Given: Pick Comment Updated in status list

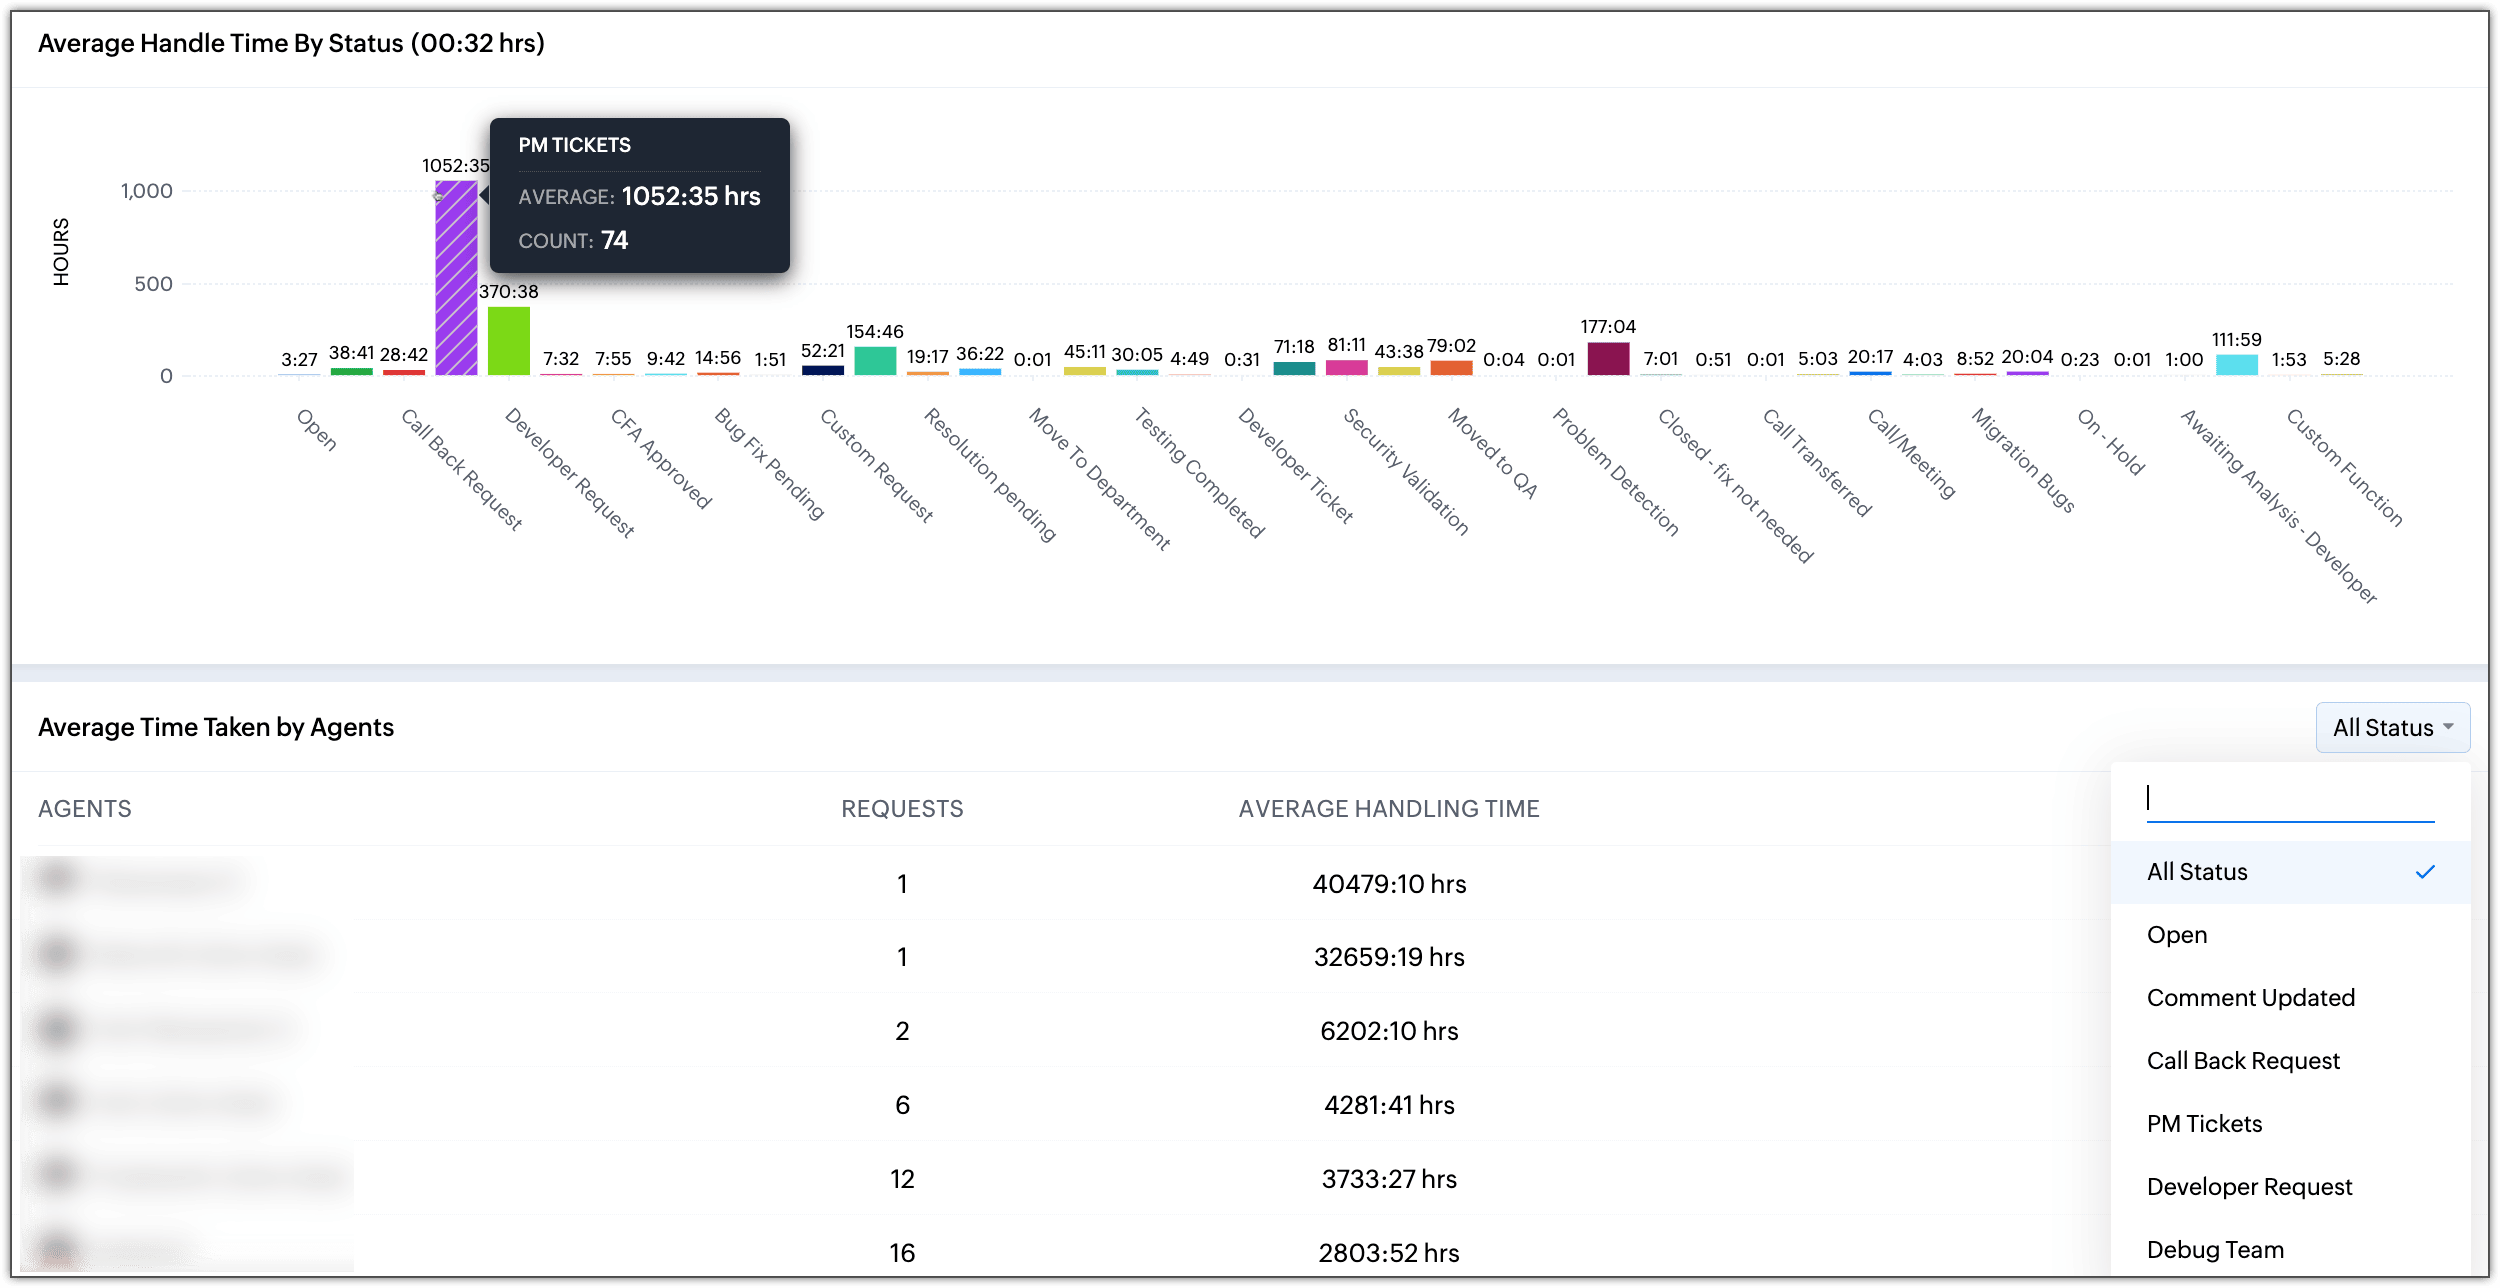Looking at the screenshot, I should tap(2250, 998).
